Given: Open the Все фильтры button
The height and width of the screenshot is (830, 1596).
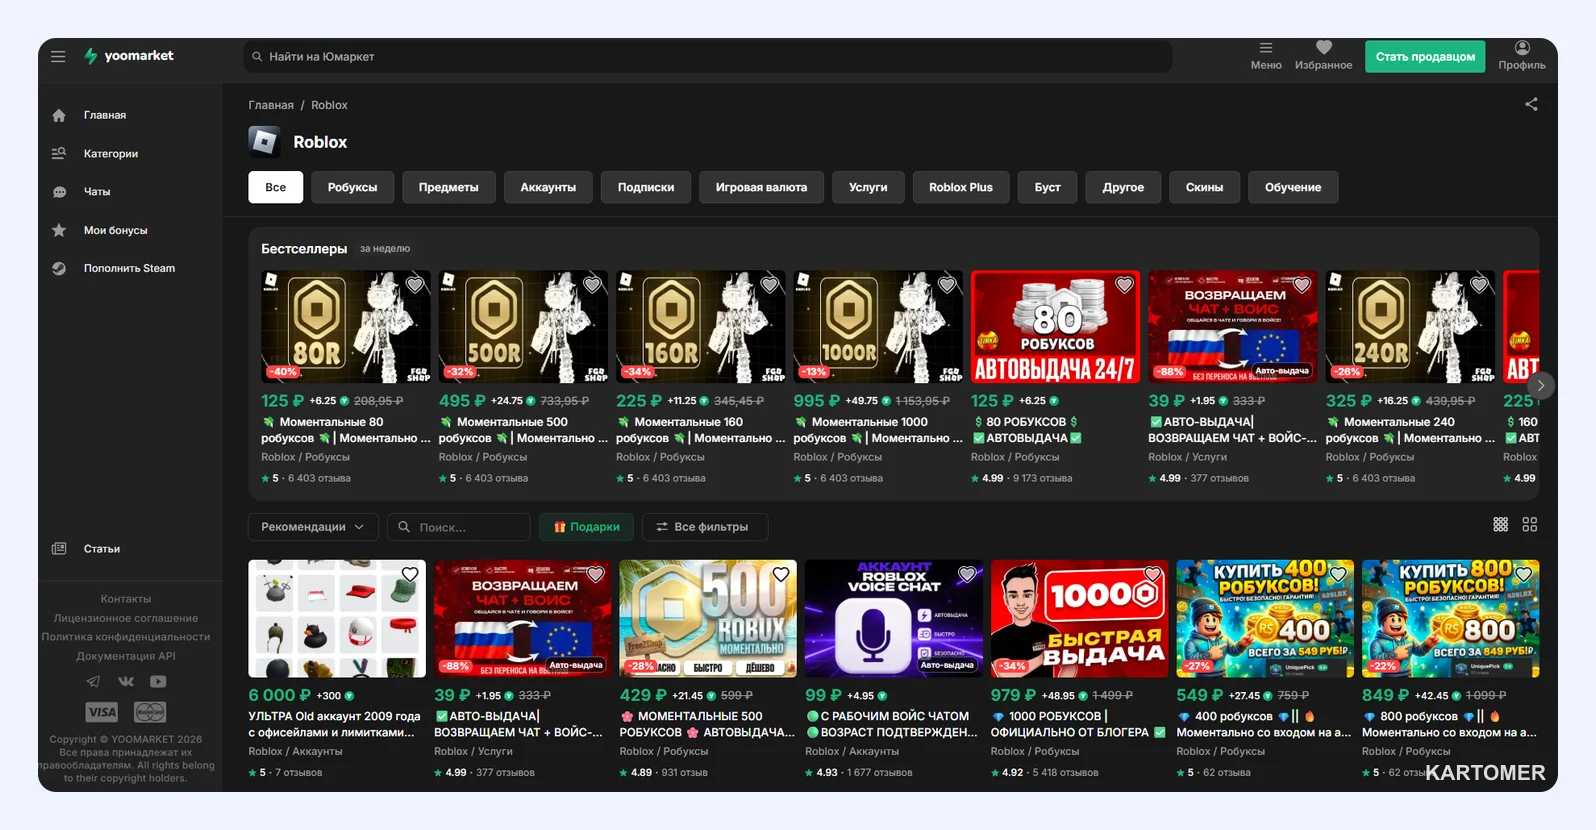Looking at the screenshot, I should point(705,527).
